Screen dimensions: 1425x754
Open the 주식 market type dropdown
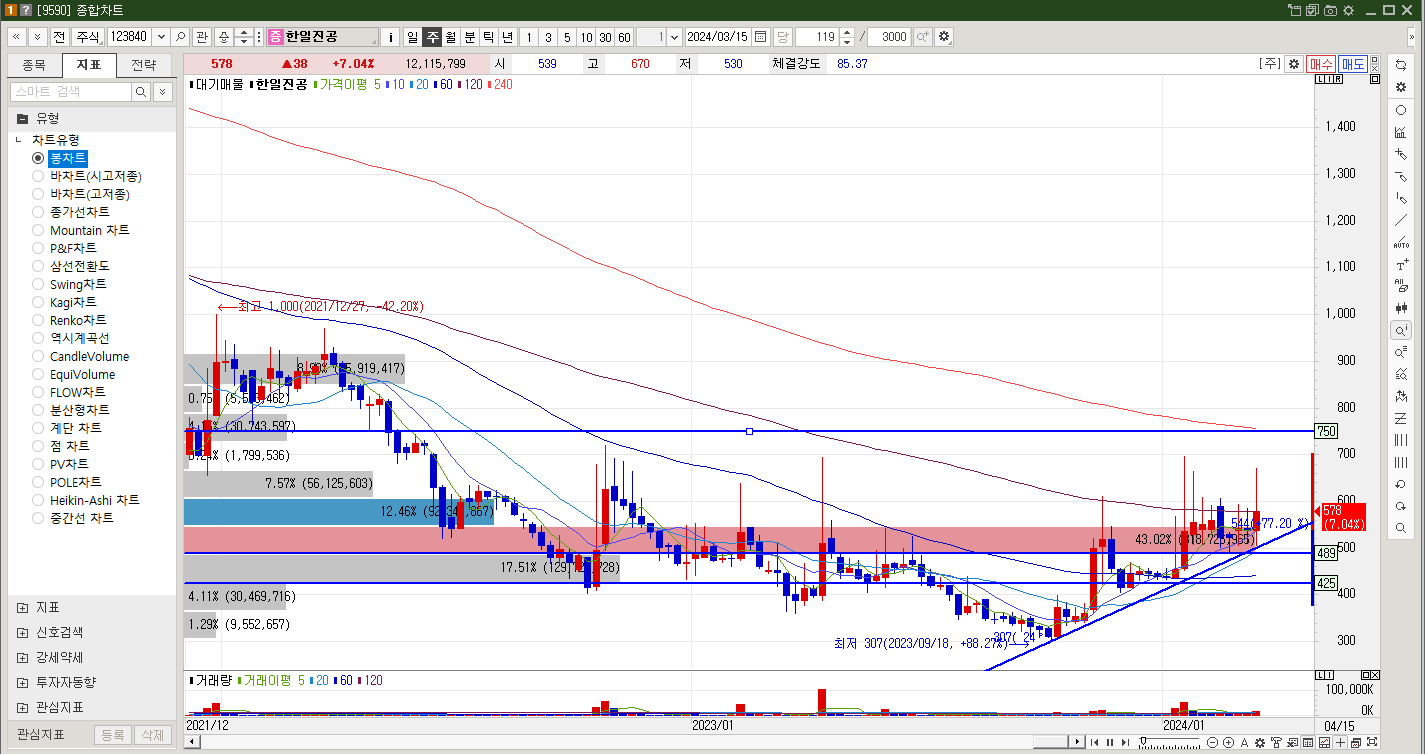pos(89,36)
